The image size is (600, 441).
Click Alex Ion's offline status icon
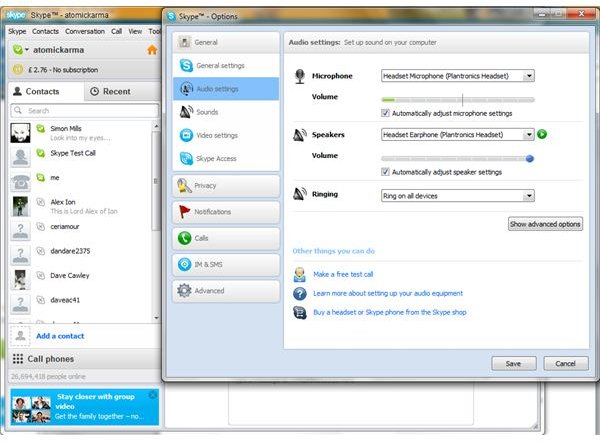[41, 202]
